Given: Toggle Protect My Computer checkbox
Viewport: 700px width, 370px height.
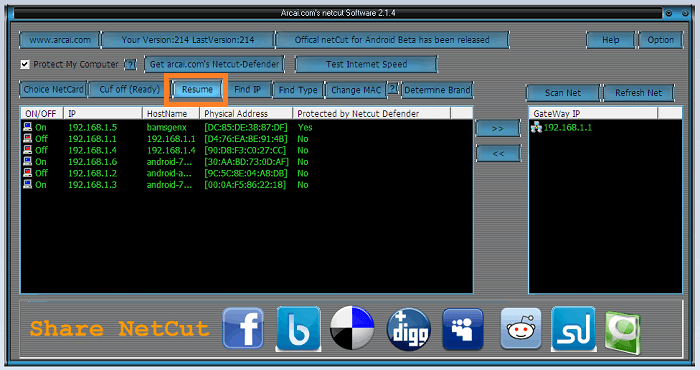Looking at the screenshot, I should pos(25,64).
